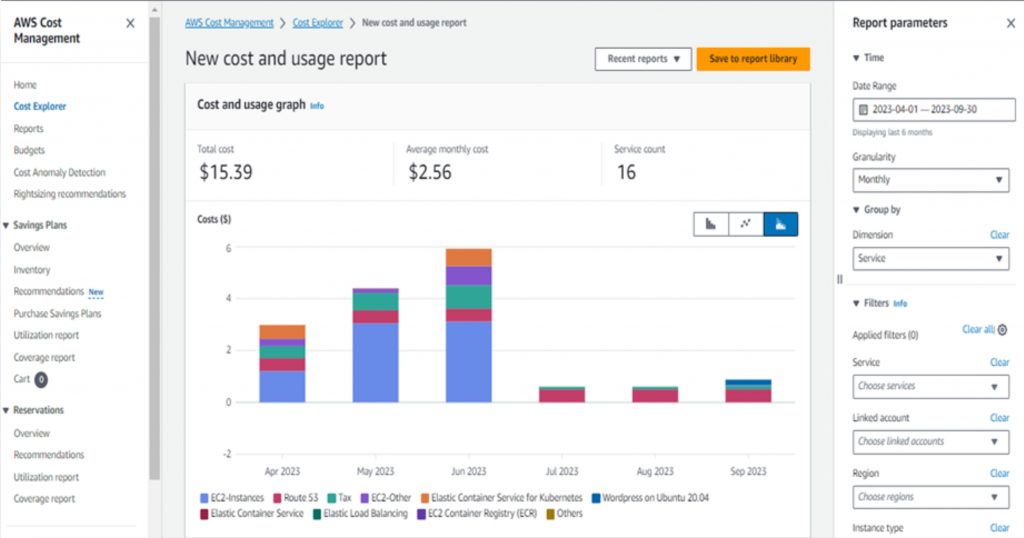This screenshot has width=1024, height=538.
Task: Click Elastic Container Service for Kubernetes swatch
Action: 425,498
